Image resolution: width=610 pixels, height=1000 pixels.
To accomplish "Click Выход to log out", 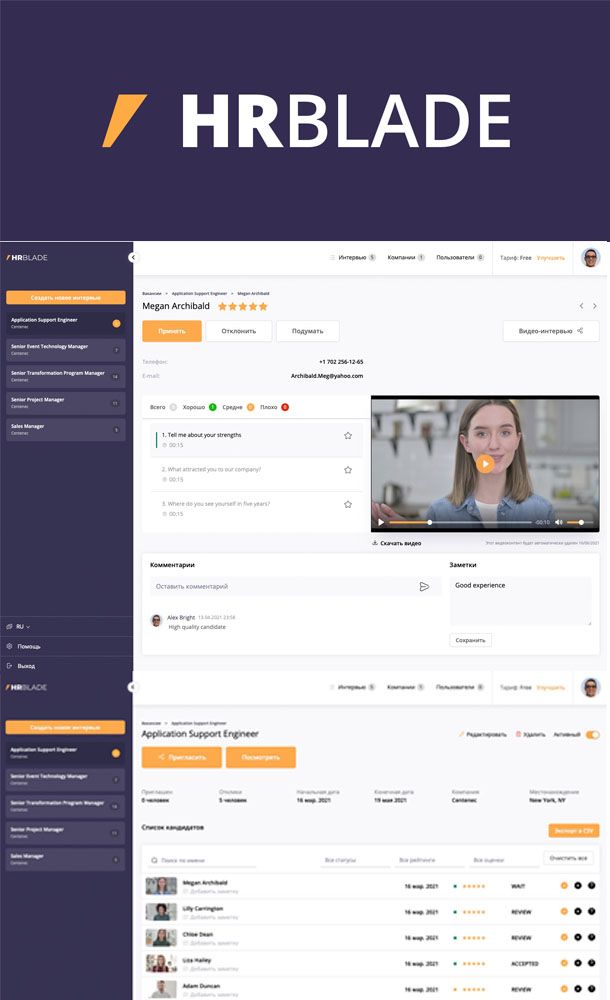I will coord(21,666).
